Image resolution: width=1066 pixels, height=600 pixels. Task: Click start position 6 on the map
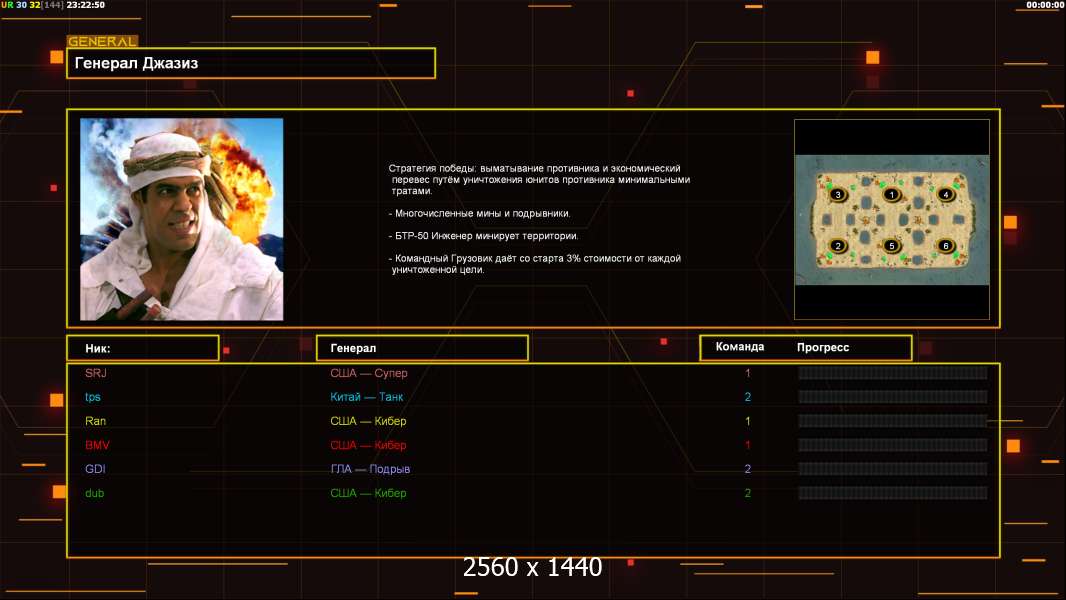coord(945,245)
